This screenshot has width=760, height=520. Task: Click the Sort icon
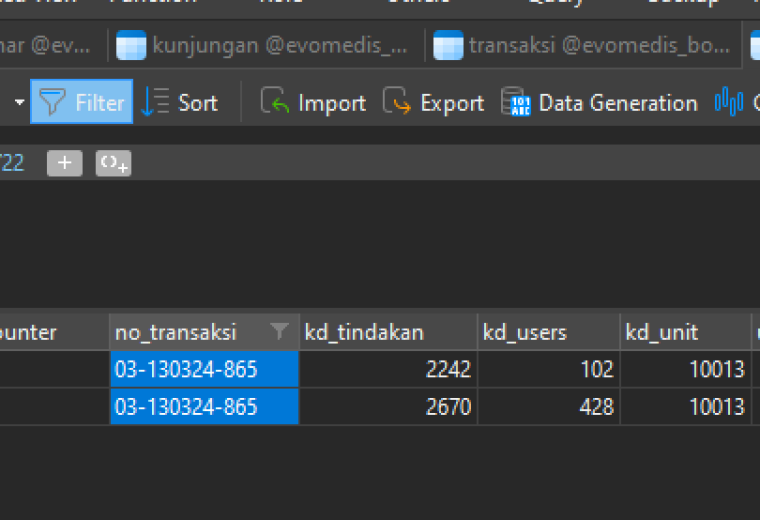[x=155, y=102]
